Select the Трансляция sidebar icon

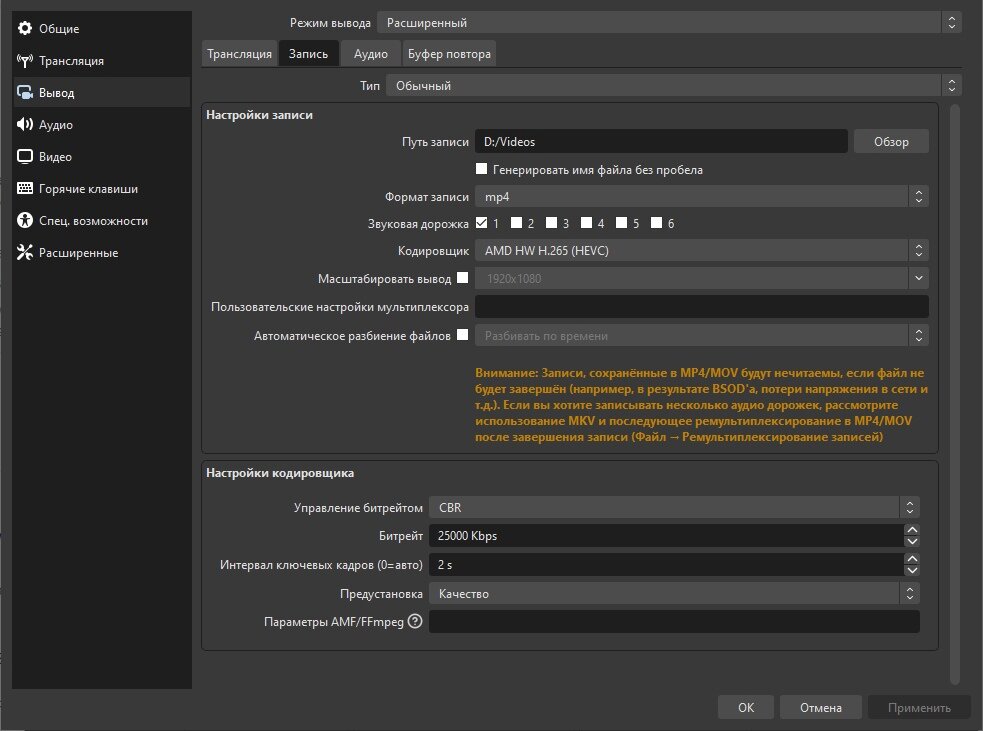point(24,61)
